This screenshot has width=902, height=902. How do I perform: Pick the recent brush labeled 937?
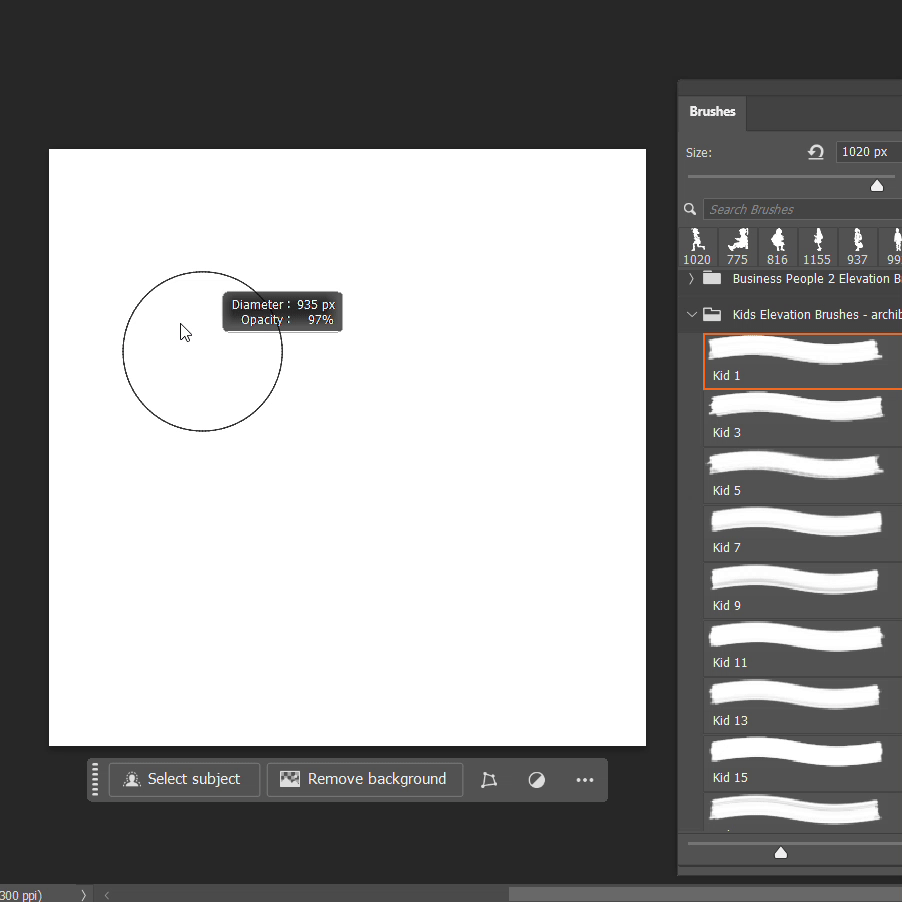(857, 247)
